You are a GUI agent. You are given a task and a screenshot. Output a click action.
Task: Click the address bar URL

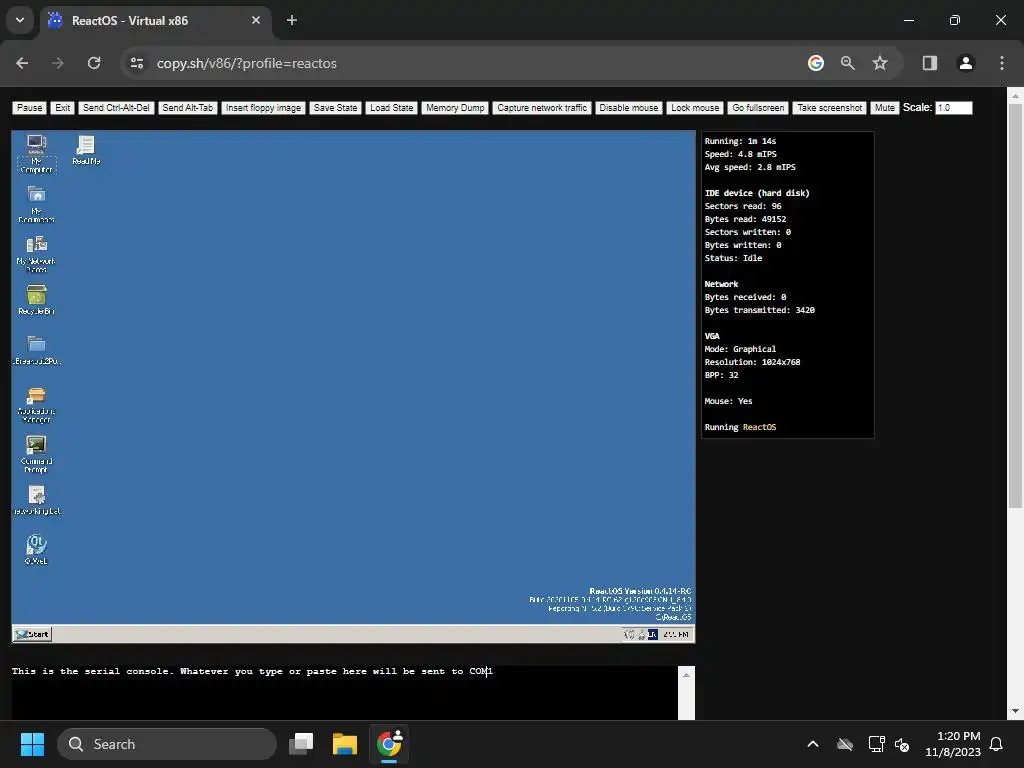coord(247,63)
